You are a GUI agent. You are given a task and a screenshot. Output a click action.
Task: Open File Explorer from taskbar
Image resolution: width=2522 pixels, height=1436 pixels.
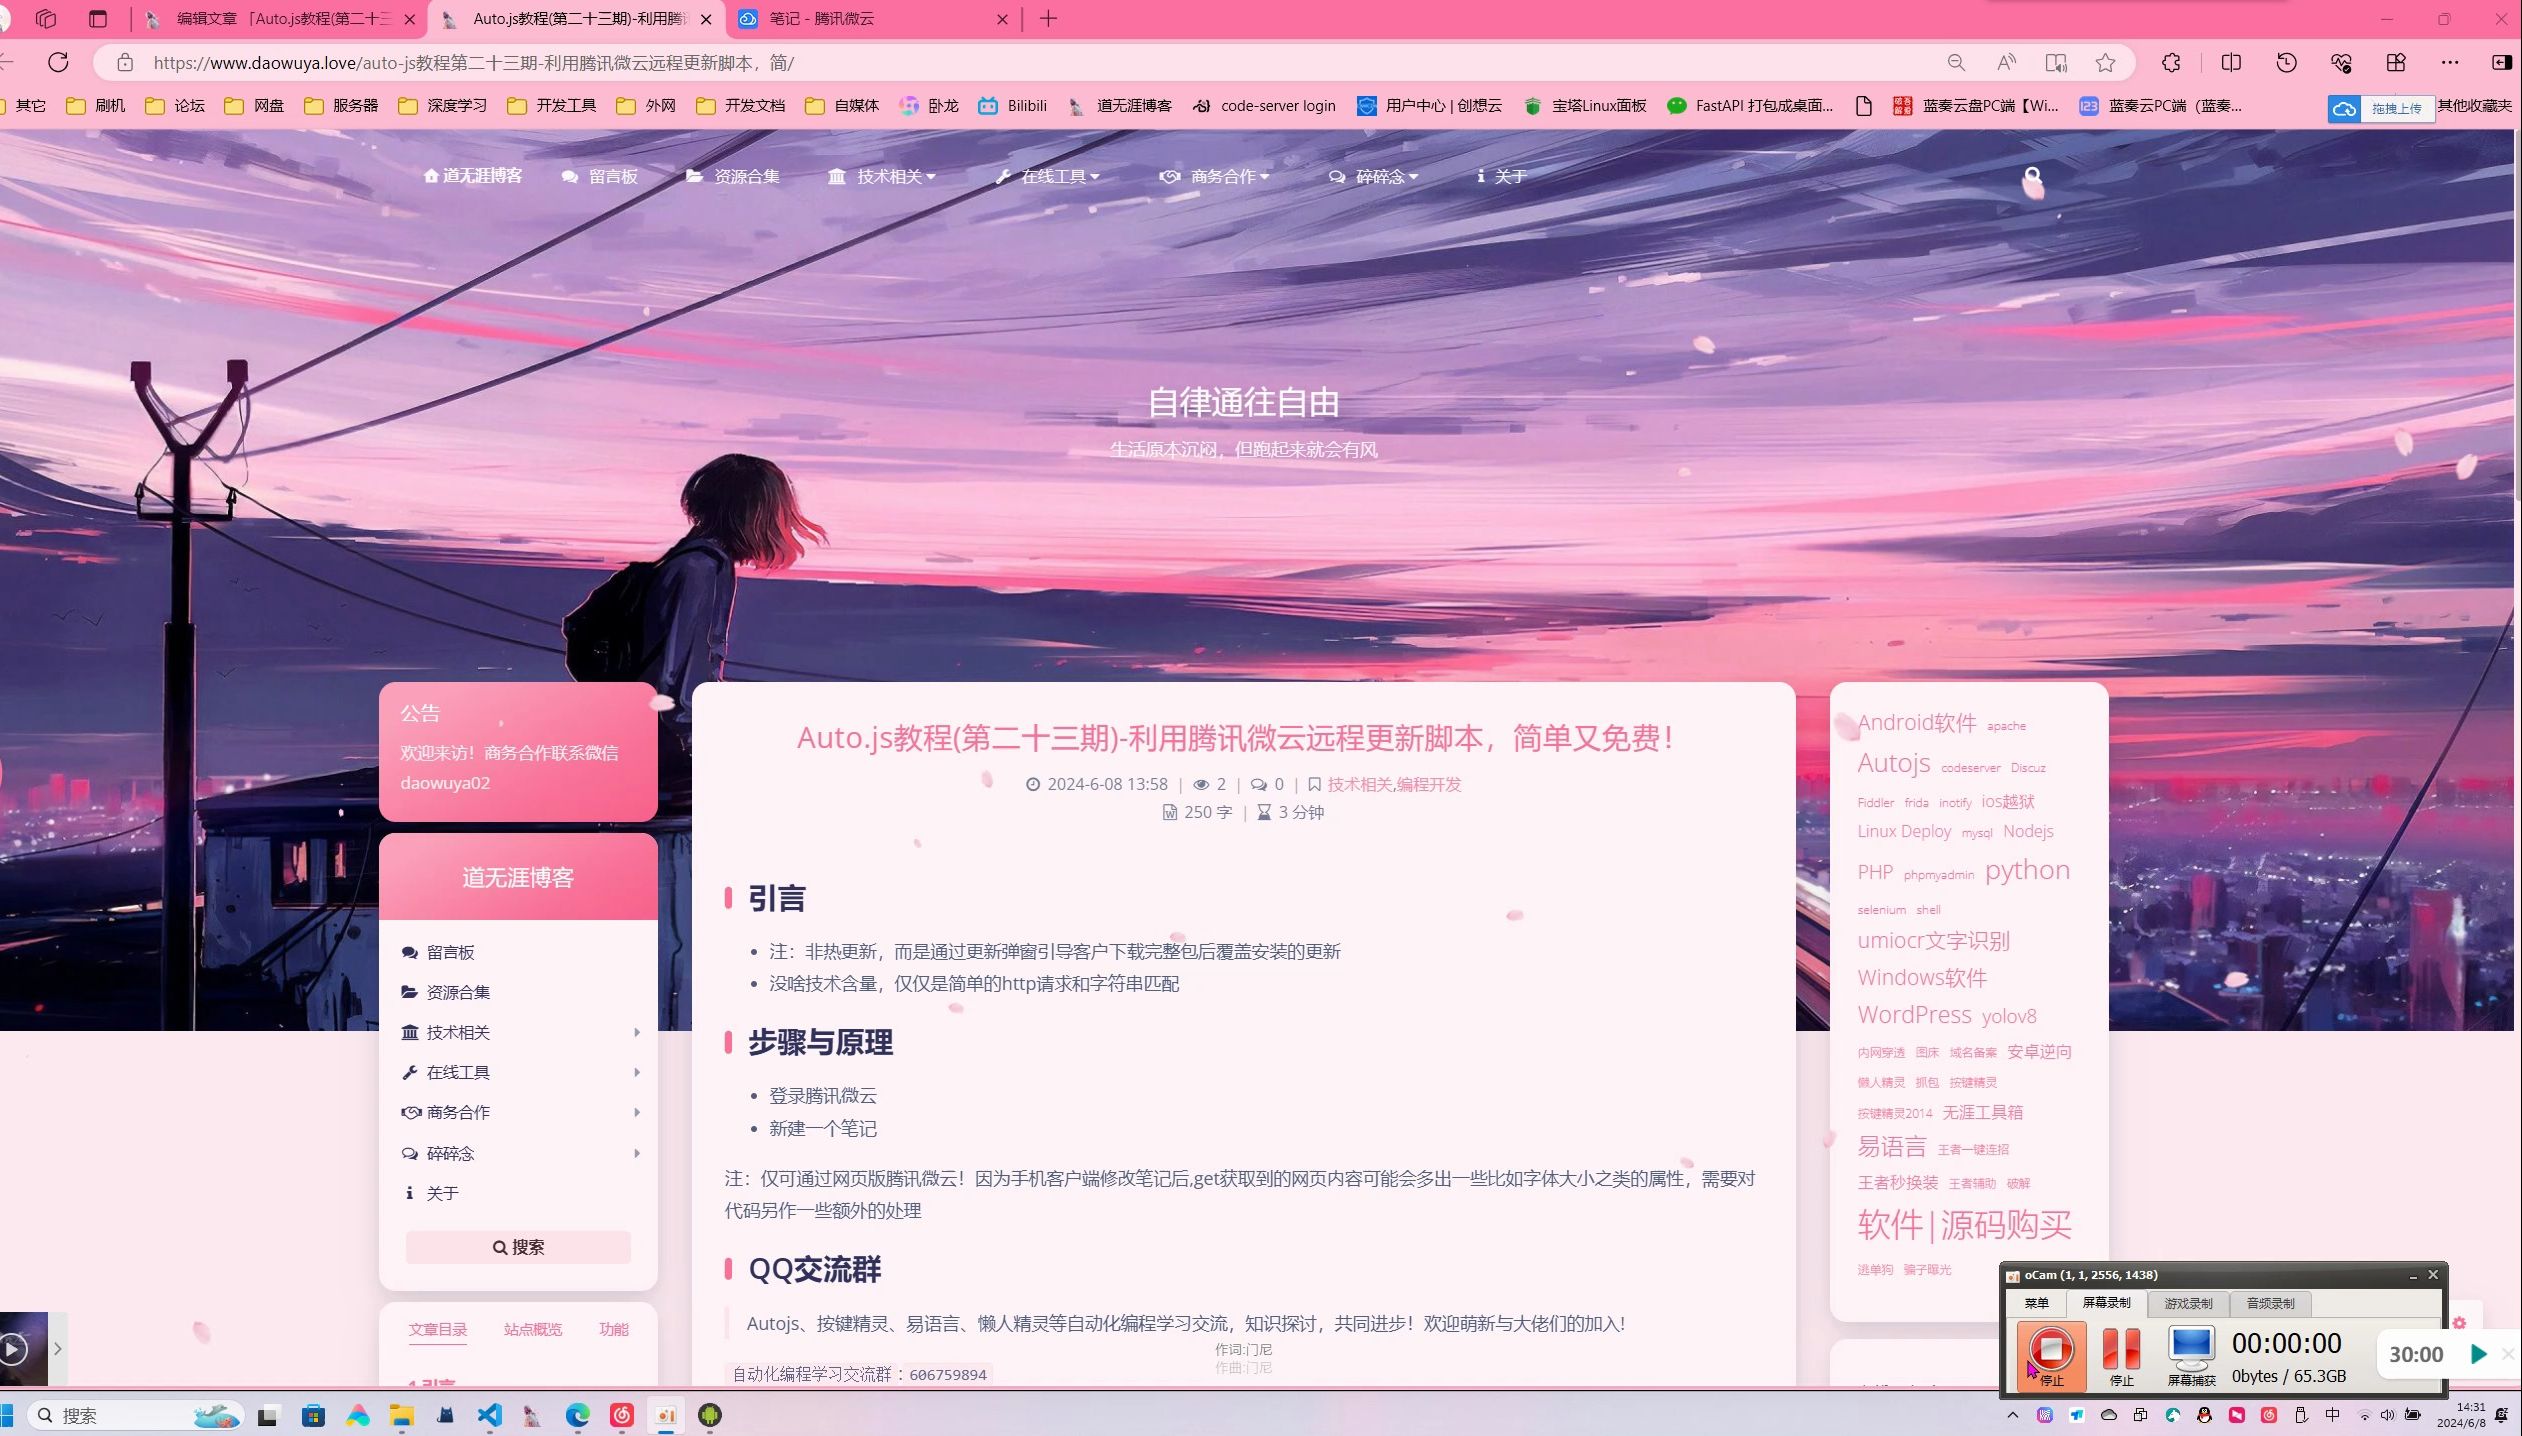coord(401,1415)
